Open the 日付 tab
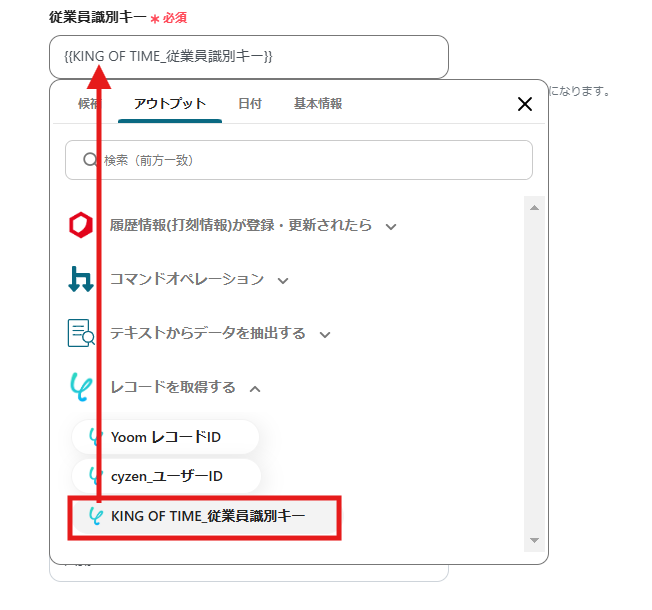Image resolution: width=652 pixels, height=610 pixels. coord(250,104)
